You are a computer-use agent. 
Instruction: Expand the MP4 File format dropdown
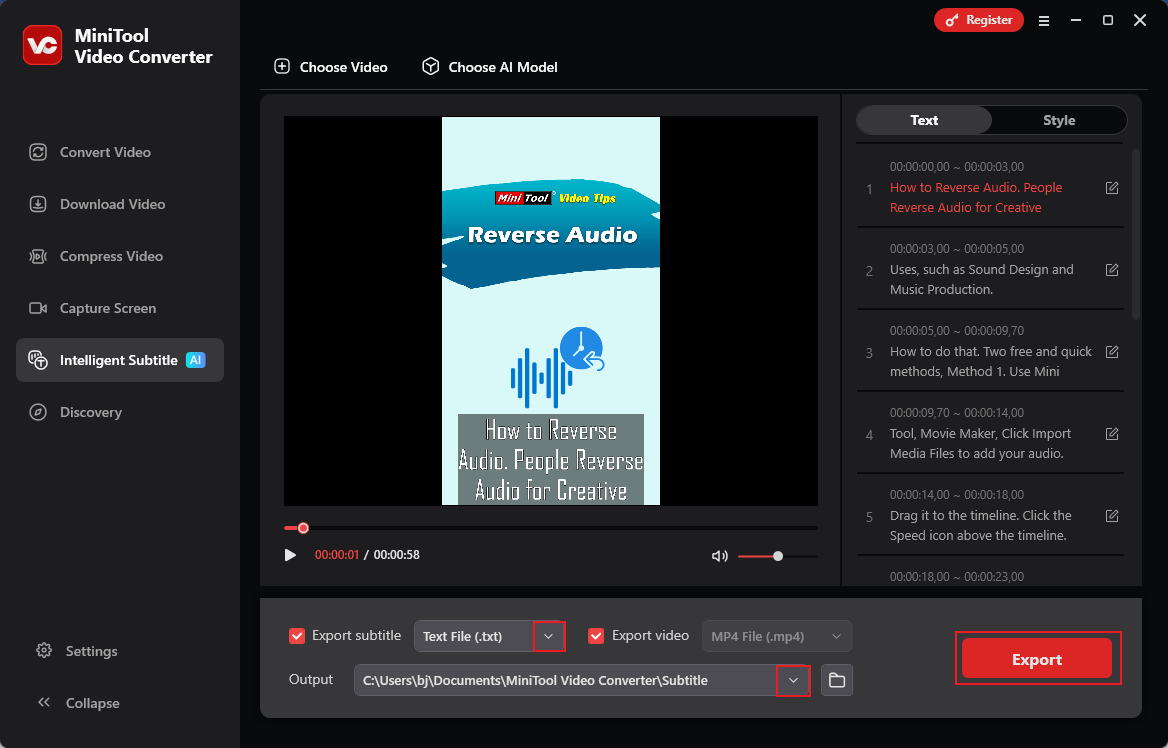[x=837, y=636]
